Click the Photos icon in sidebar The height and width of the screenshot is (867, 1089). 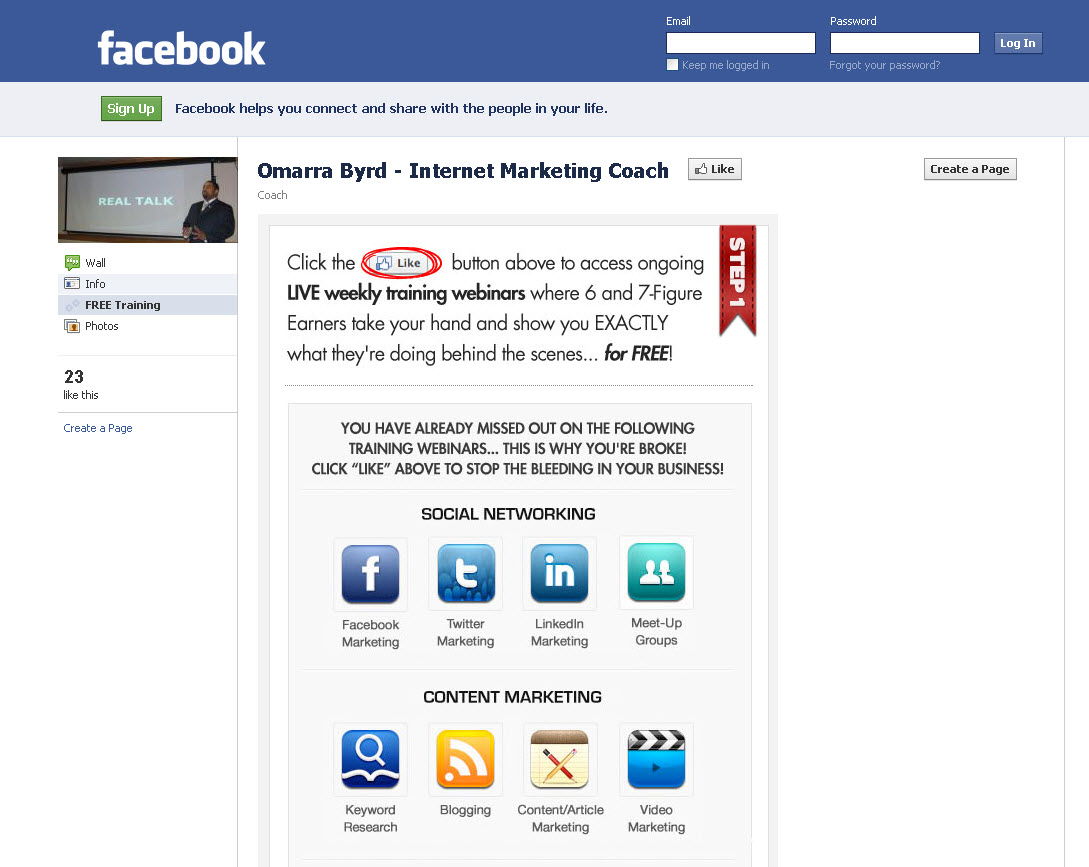(x=72, y=326)
